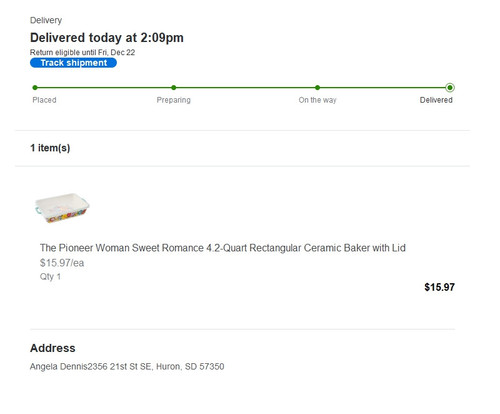Screen dimensions: 500x414
Task: Select the On the way step dot
Action: [x=317, y=88]
